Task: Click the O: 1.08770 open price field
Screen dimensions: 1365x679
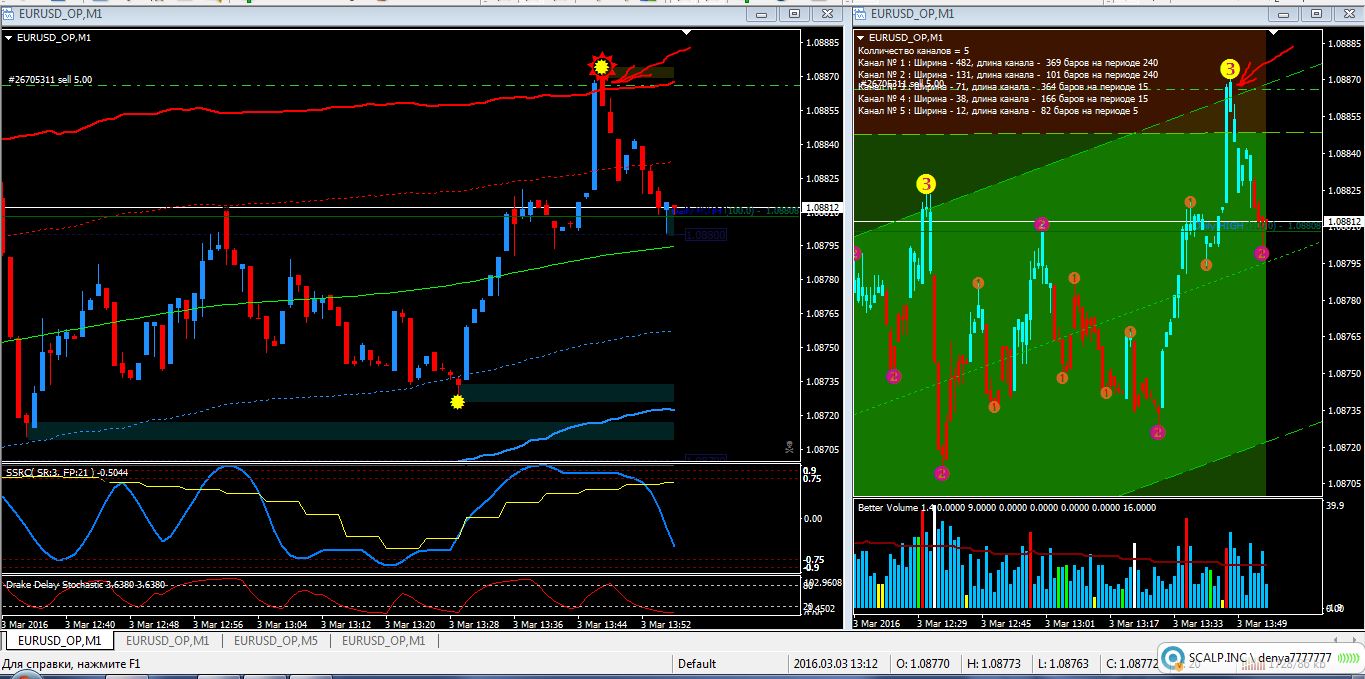Action: click(921, 663)
